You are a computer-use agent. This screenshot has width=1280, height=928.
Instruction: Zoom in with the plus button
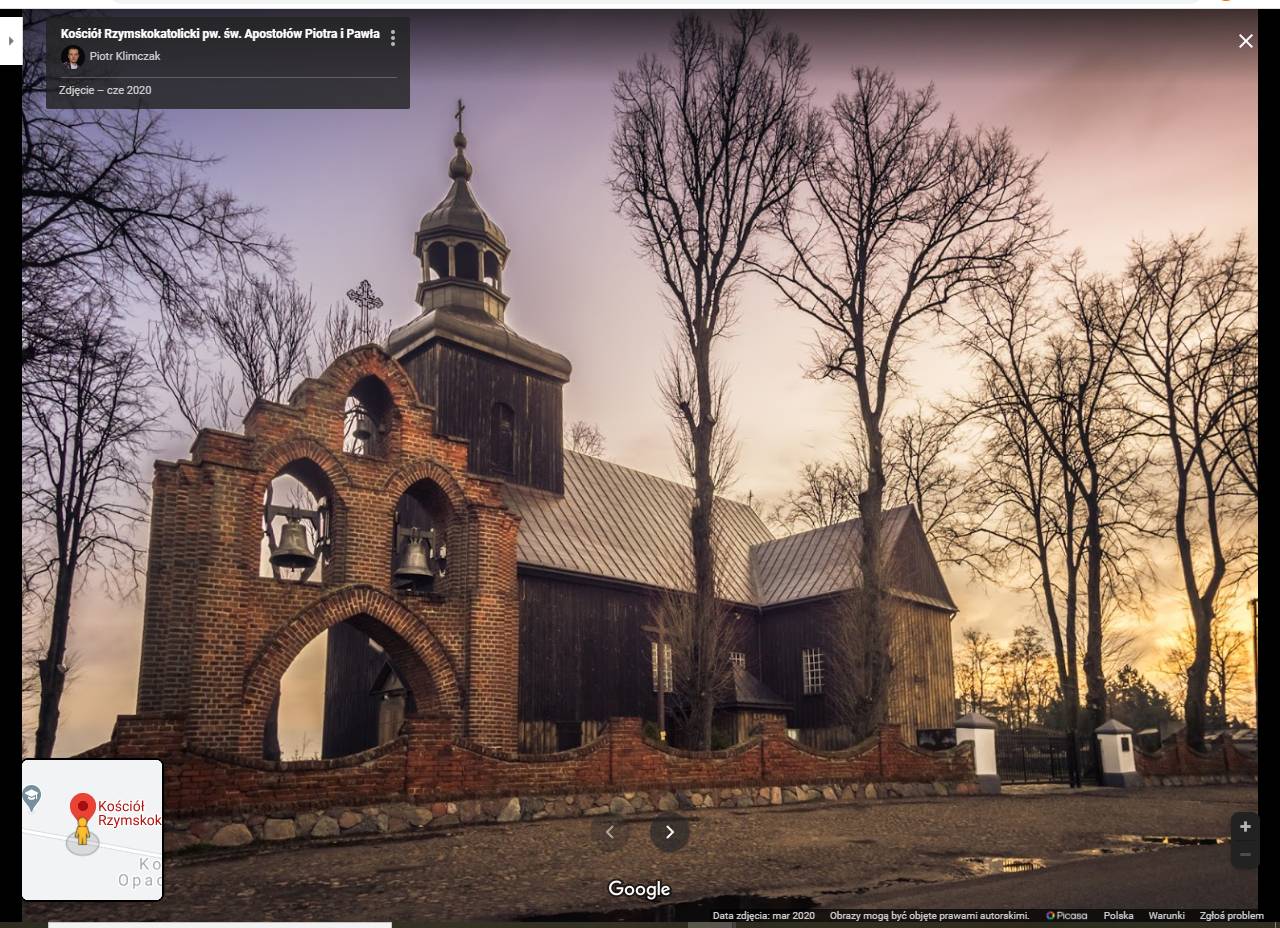(x=1245, y=827)
